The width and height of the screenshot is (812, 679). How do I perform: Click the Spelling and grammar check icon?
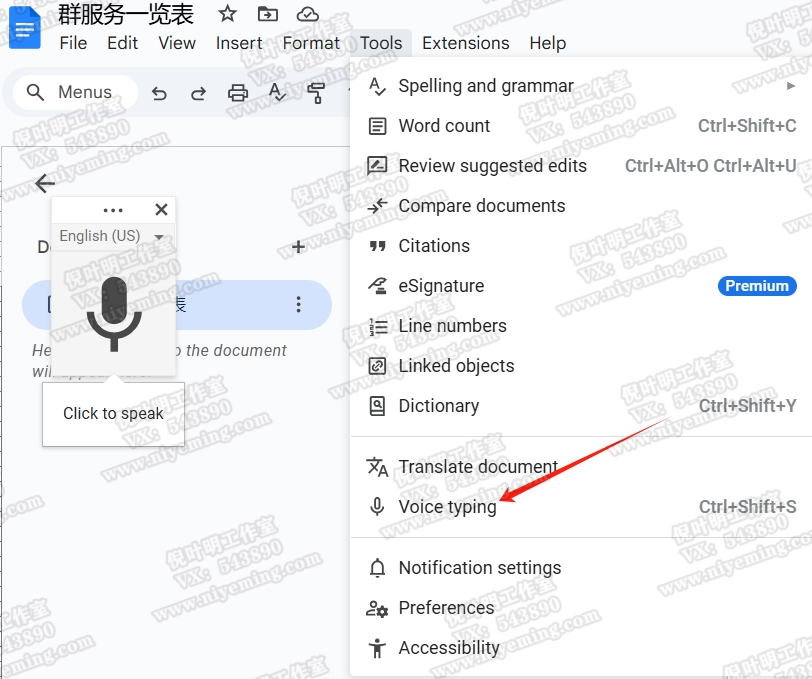(x=377, y=86)
